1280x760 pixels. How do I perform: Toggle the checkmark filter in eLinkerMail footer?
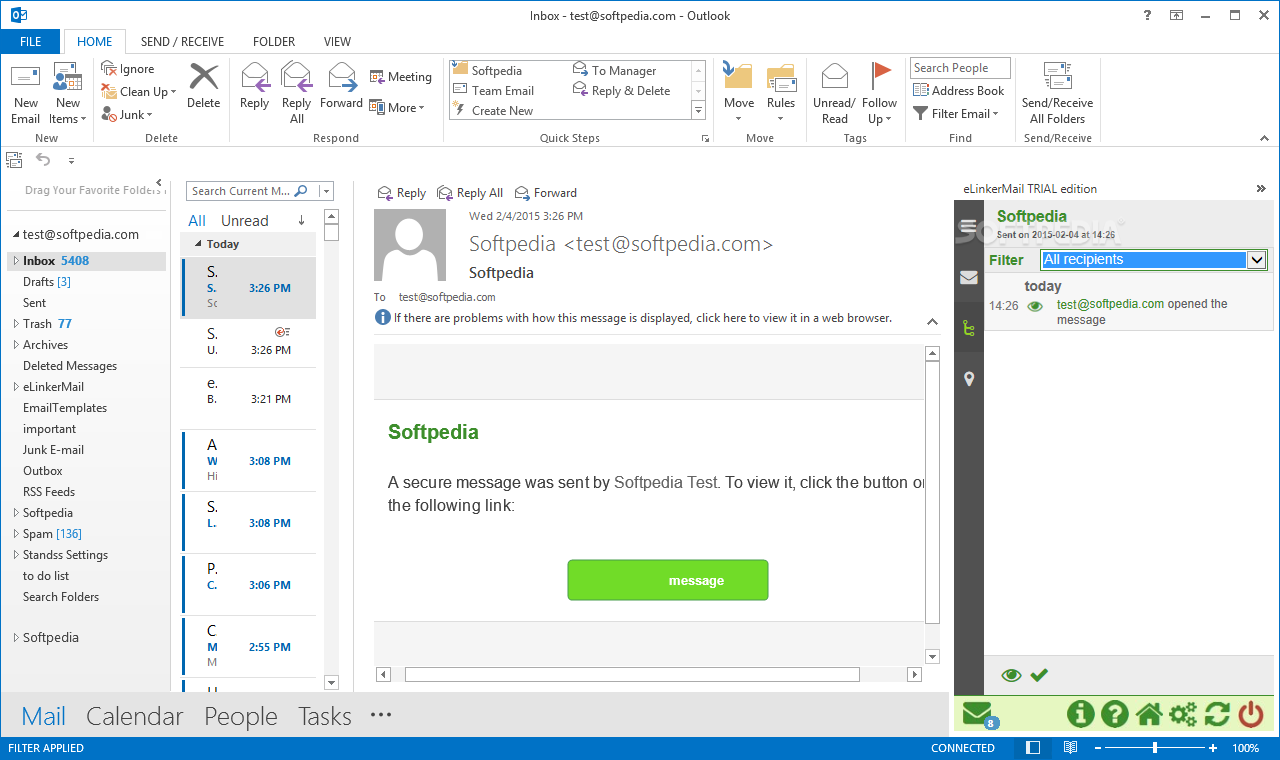(1039, 675)
